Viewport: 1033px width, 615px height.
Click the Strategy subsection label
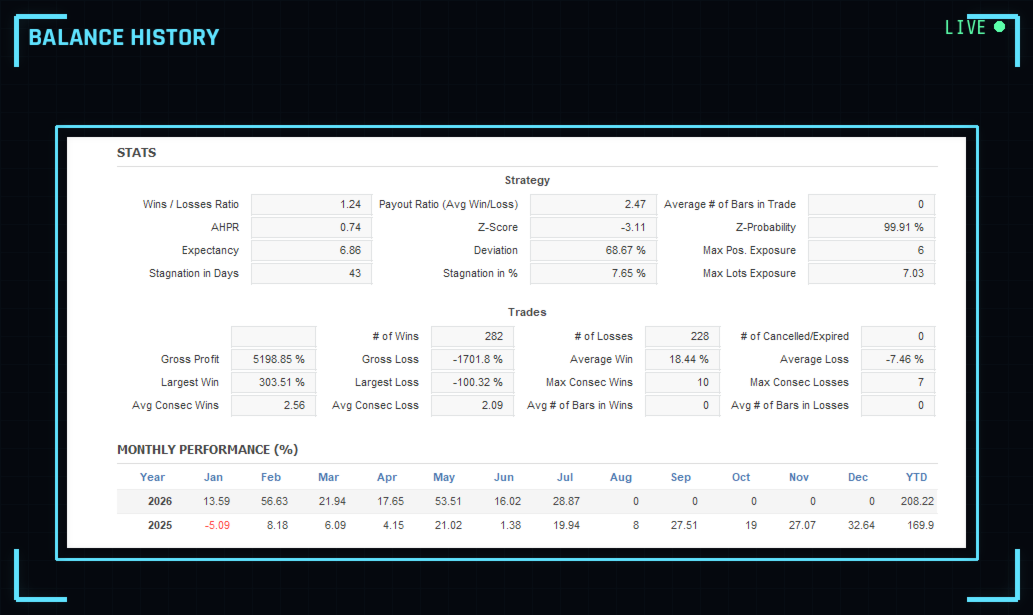pos(527,180)
